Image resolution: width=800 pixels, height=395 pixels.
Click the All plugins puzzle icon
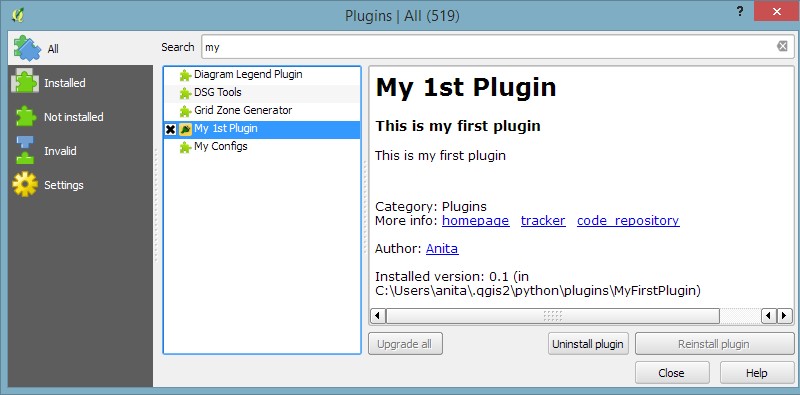point(28,48)
